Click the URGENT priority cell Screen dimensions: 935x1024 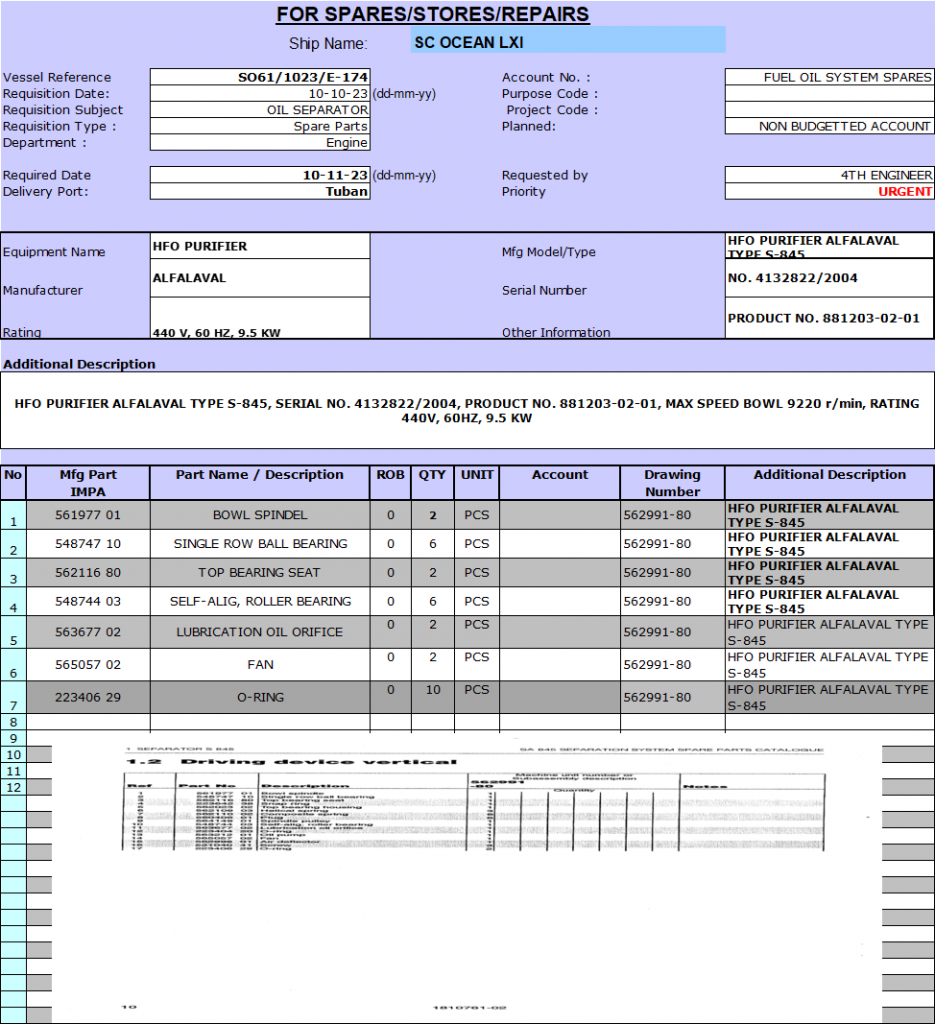pyautogui.click(x=829, y=191)
